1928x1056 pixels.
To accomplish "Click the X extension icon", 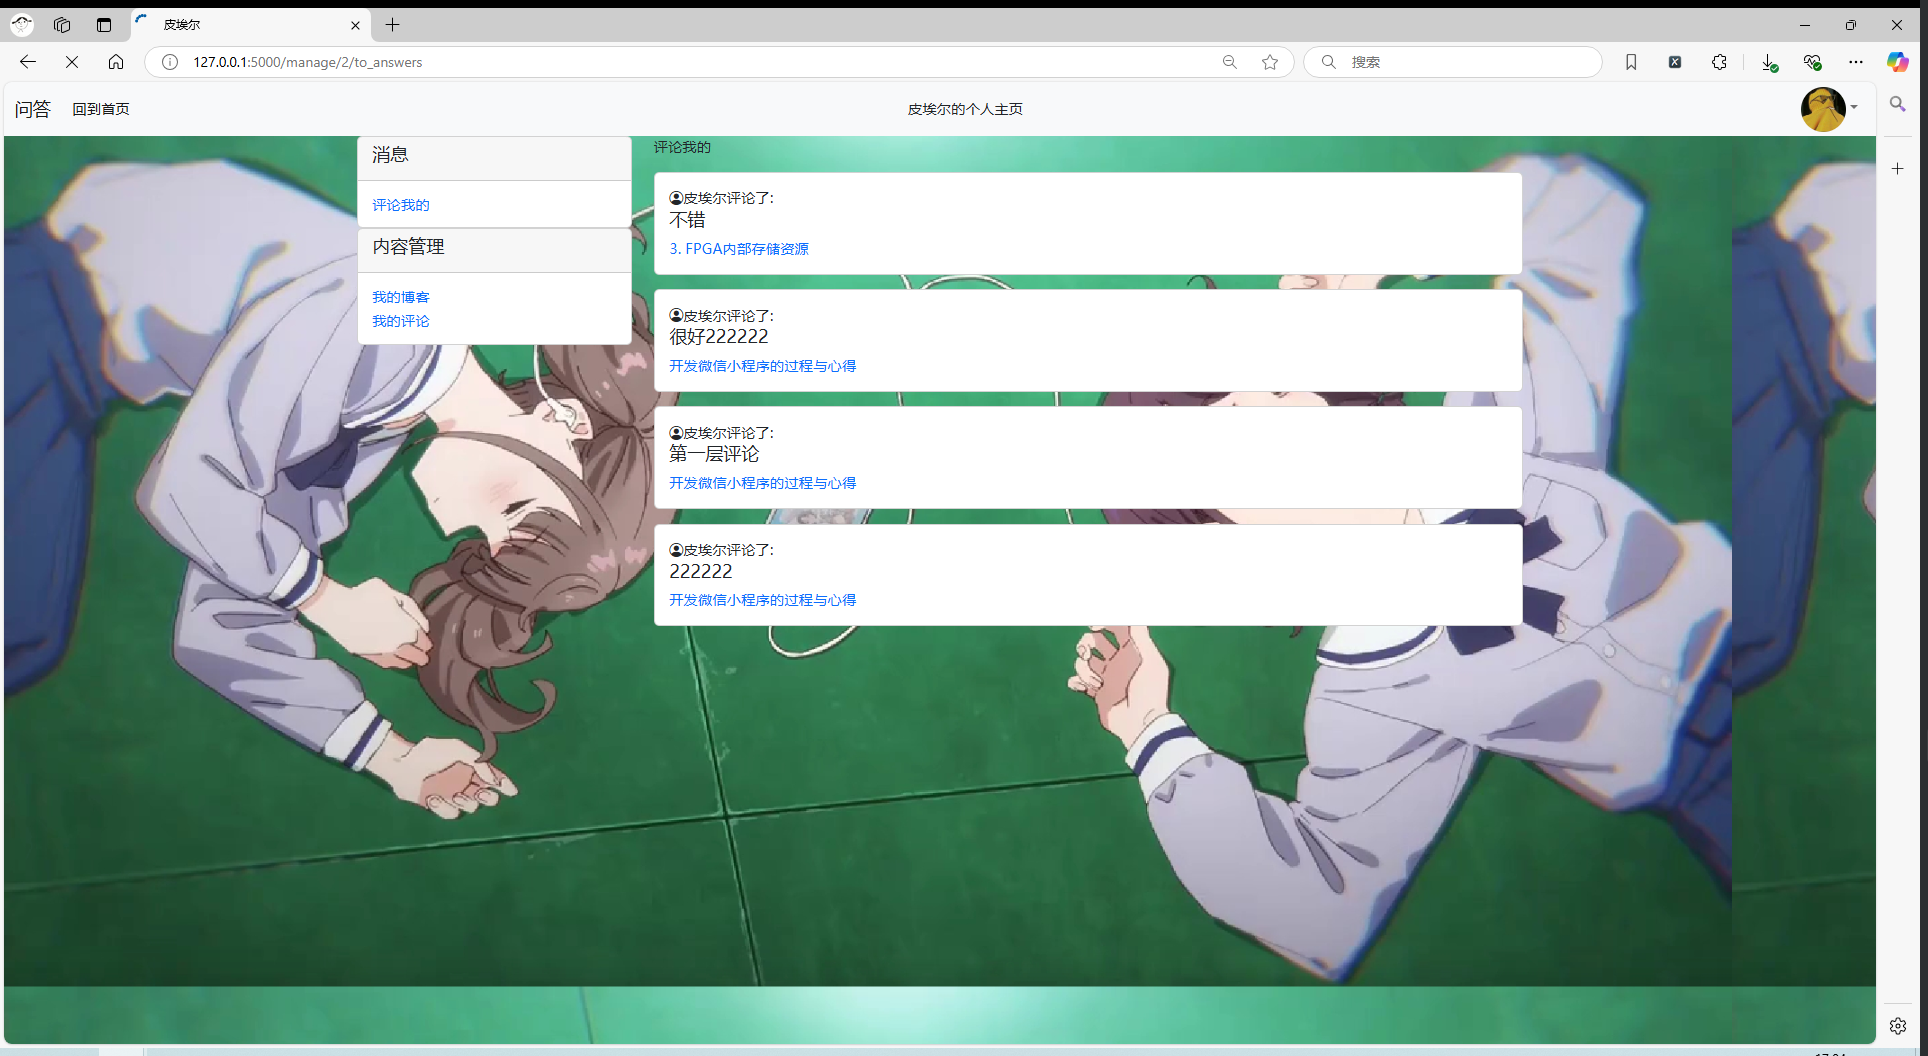I will pyautogui.click(x=1675, y=62).
